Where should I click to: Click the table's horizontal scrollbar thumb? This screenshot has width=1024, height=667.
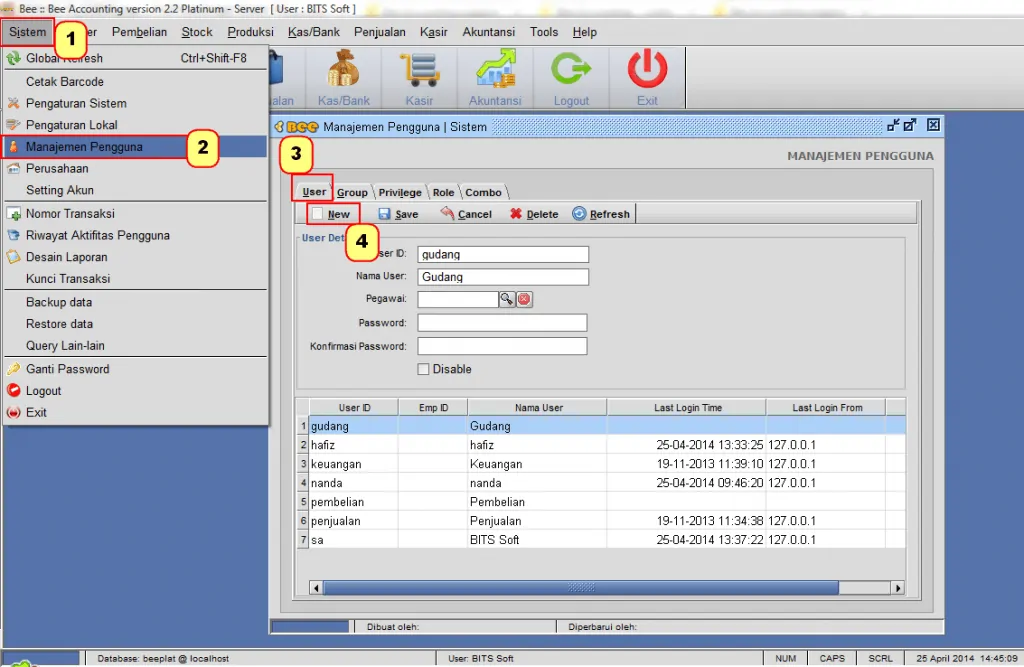click(581, 588)
